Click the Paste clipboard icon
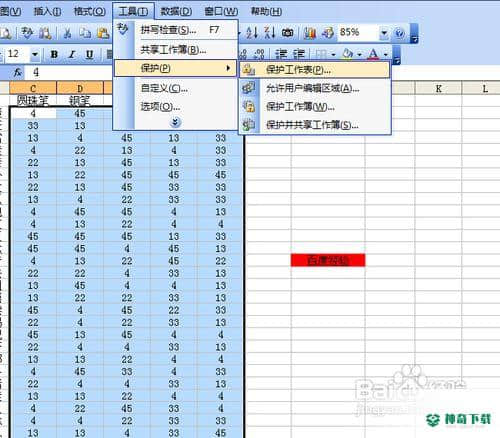The image size is (500, 438). (103, 33)
